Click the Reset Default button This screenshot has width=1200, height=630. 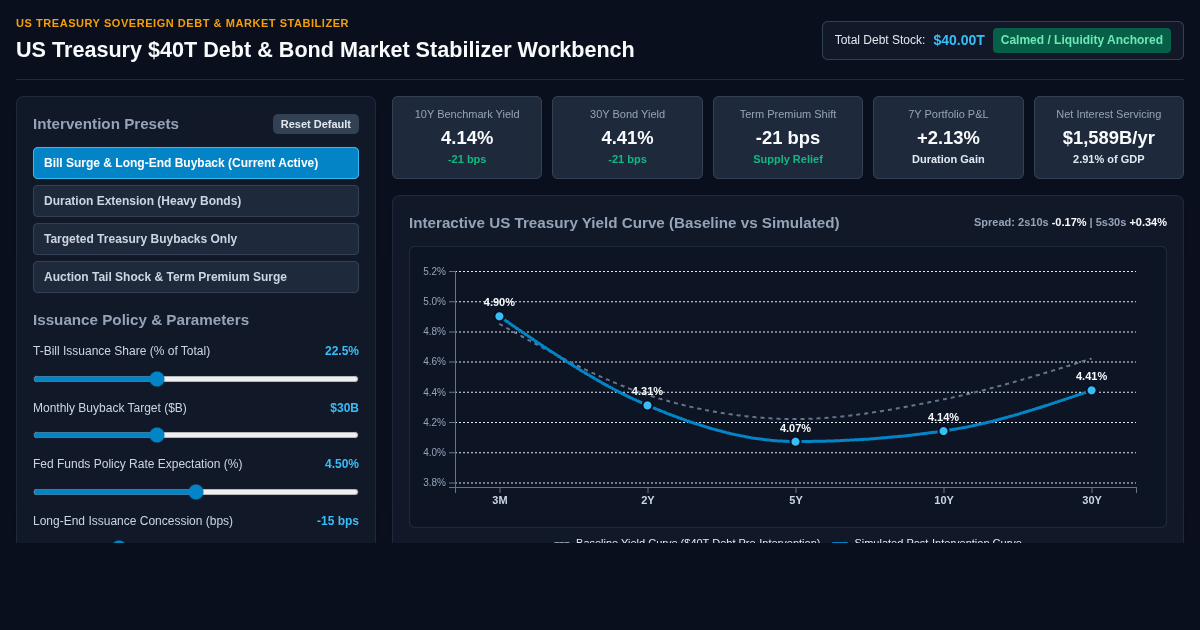pyautogui.click(x=316, y=124)
